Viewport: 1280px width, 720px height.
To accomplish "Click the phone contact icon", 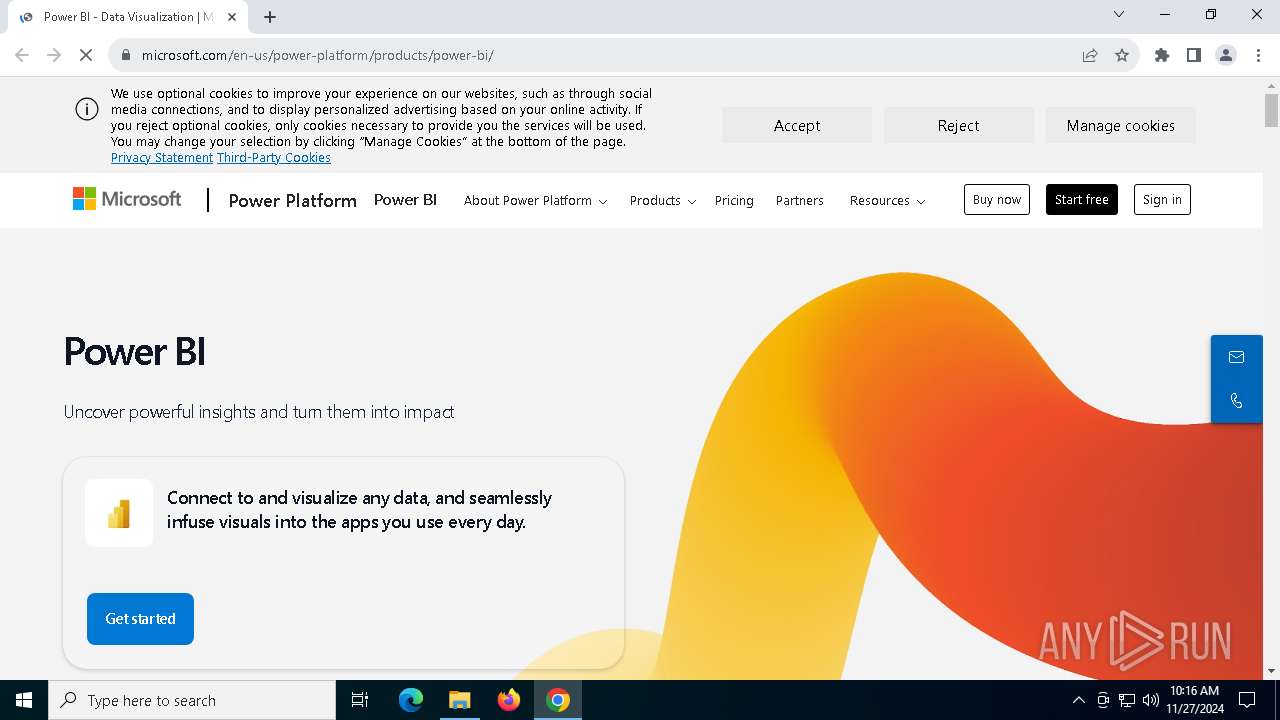I will (1236, 401).
